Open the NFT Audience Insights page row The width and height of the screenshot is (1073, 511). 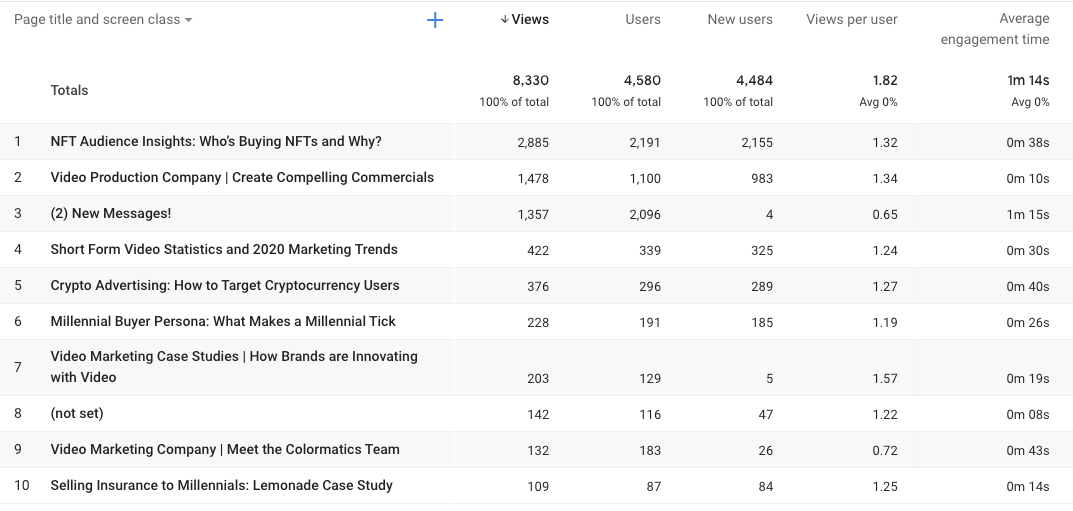(x=216, y=142)
